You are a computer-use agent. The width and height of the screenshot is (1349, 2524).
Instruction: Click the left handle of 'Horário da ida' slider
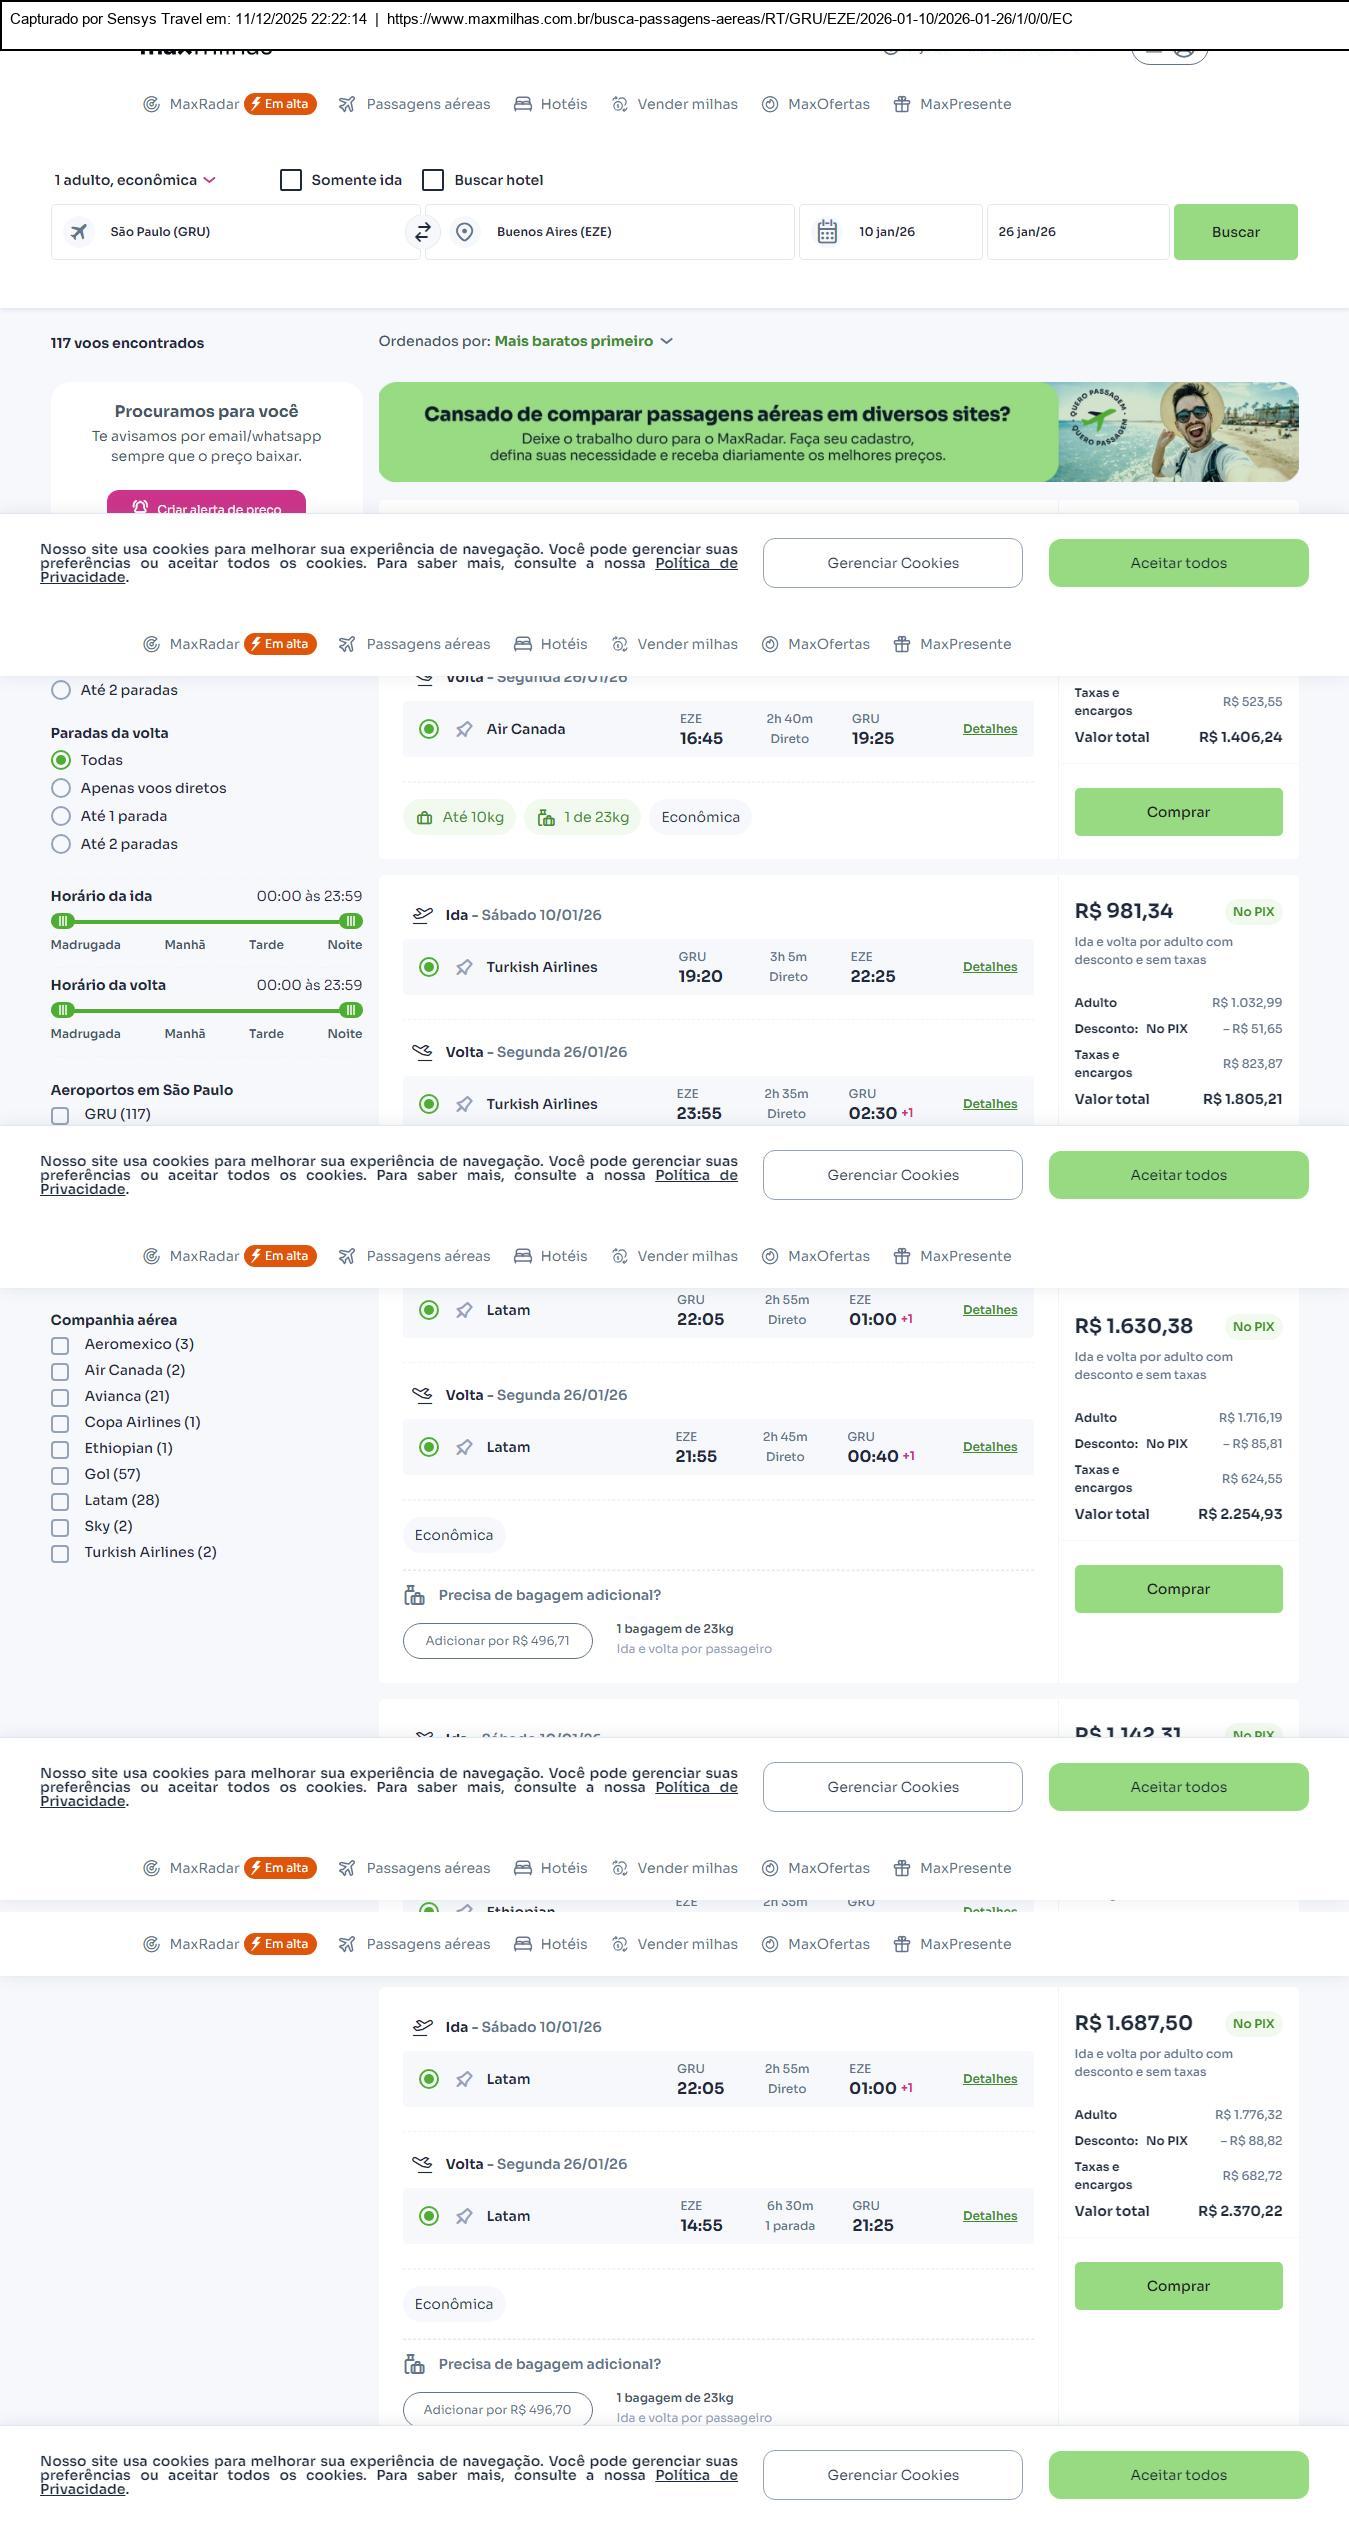pyautogui.click(x=63, y=921)
